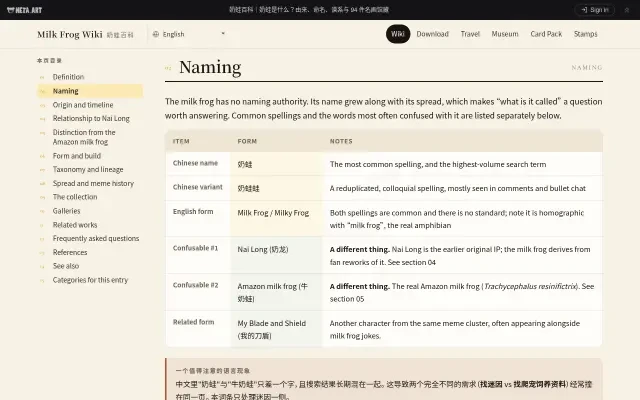Viewport: 640px width, 400px height.
Task: Click the gray NAMING label at right
Action: 587,68
